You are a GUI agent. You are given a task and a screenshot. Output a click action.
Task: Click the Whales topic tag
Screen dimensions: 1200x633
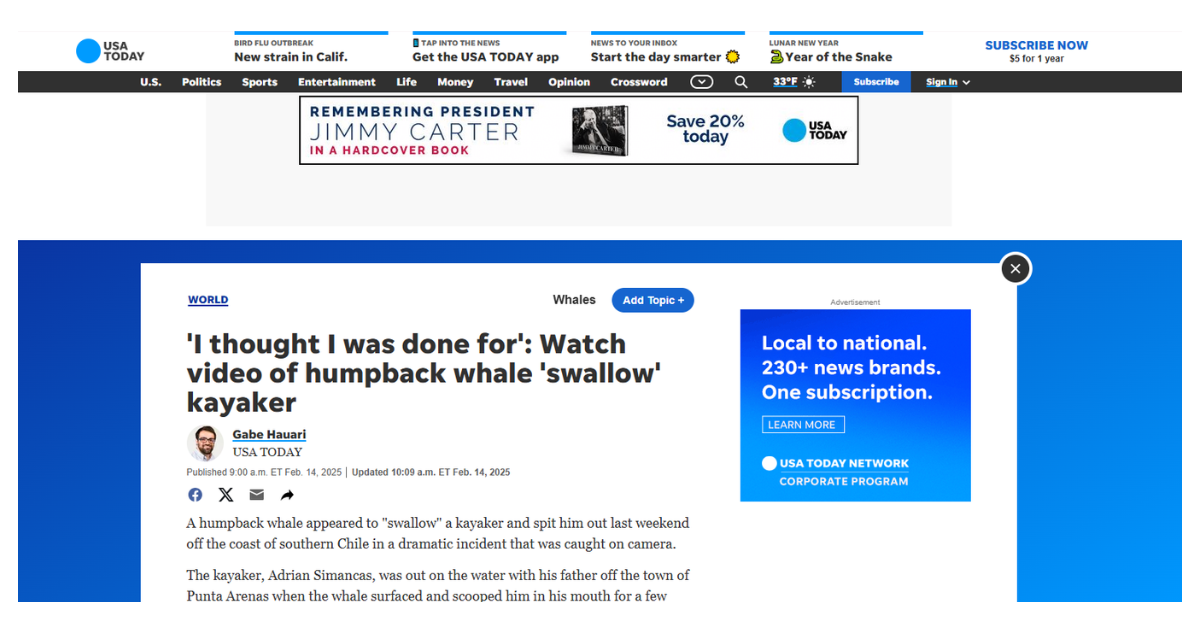(x=574, y=300)
